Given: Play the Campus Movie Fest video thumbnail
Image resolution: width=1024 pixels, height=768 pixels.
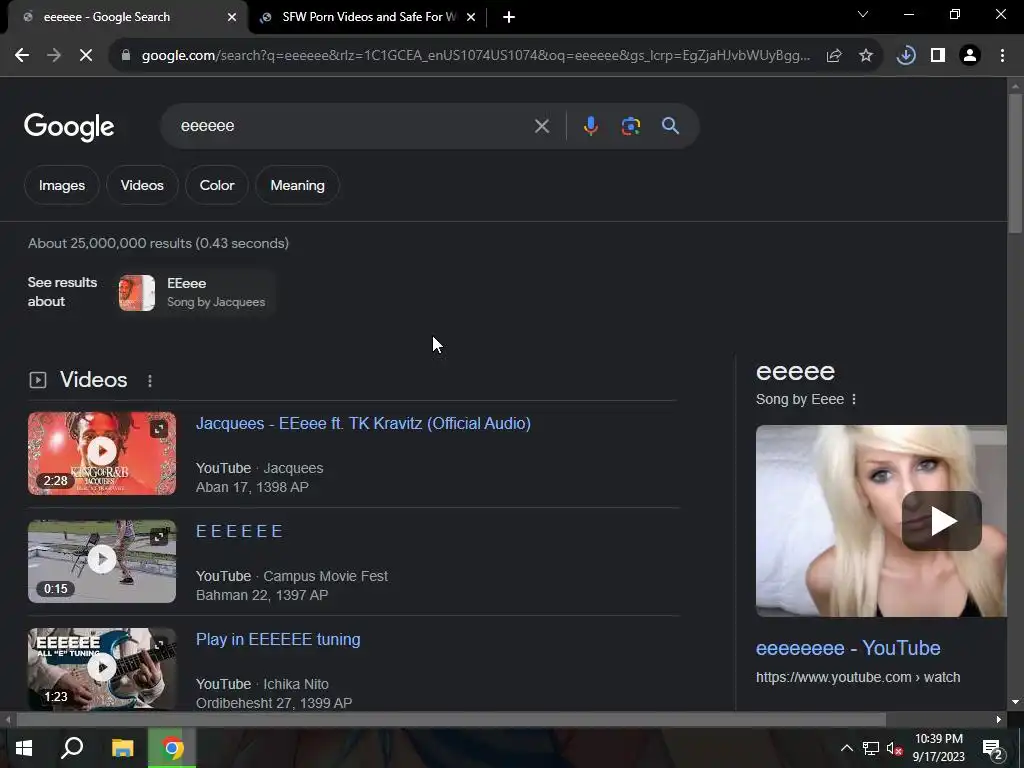Looking at the screenshot, I should [102, 560].
